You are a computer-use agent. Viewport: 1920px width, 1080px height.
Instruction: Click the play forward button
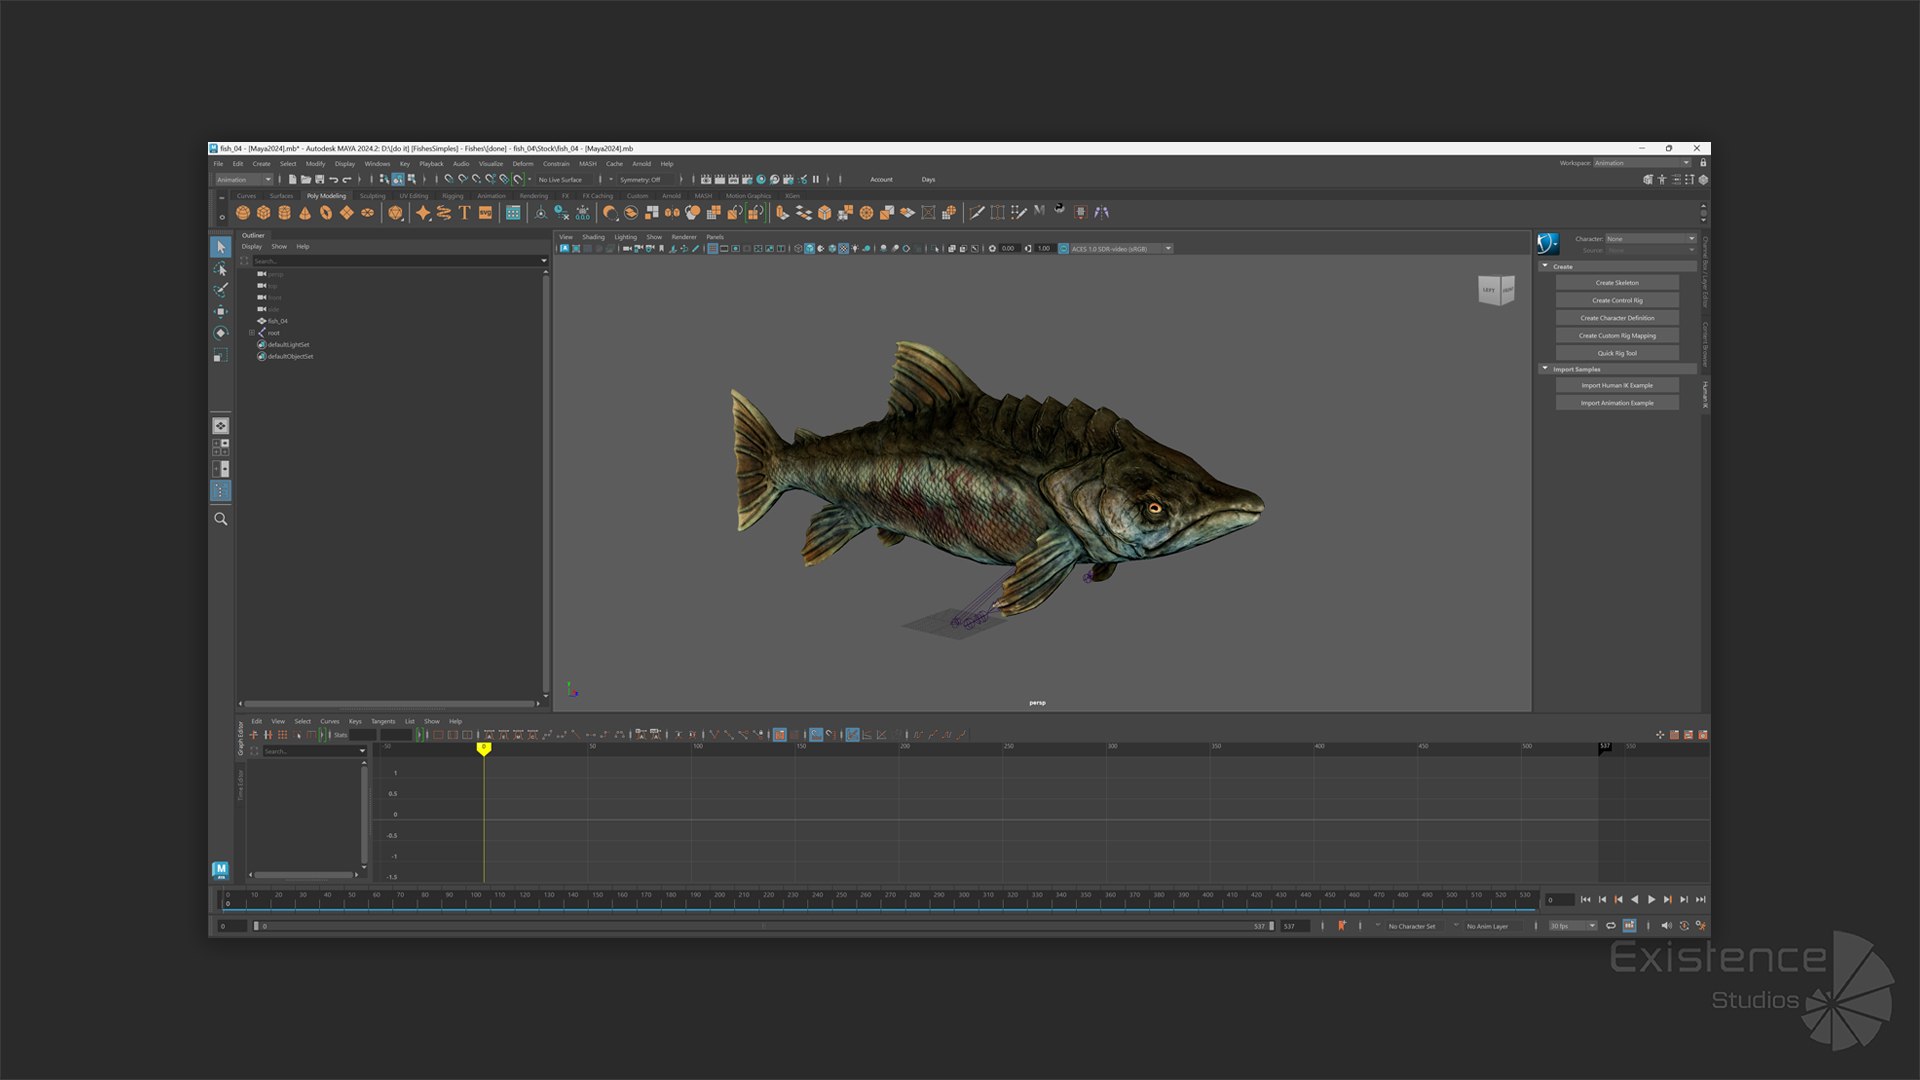pos(1651,900)
